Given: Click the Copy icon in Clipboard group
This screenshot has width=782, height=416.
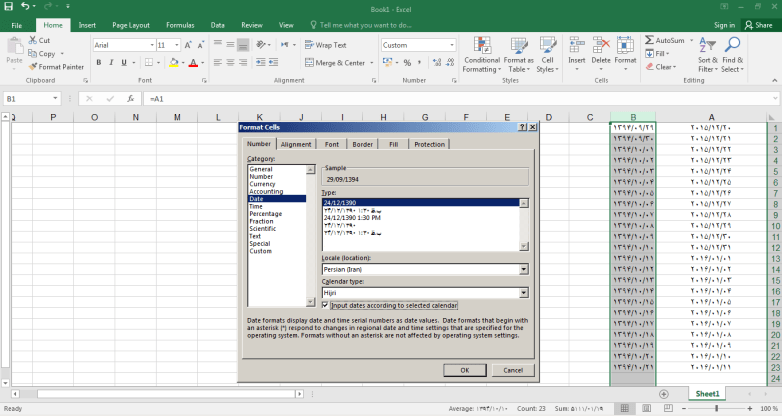Looking at the screenshot, I should pyautogui.click(x=33, y=53).
